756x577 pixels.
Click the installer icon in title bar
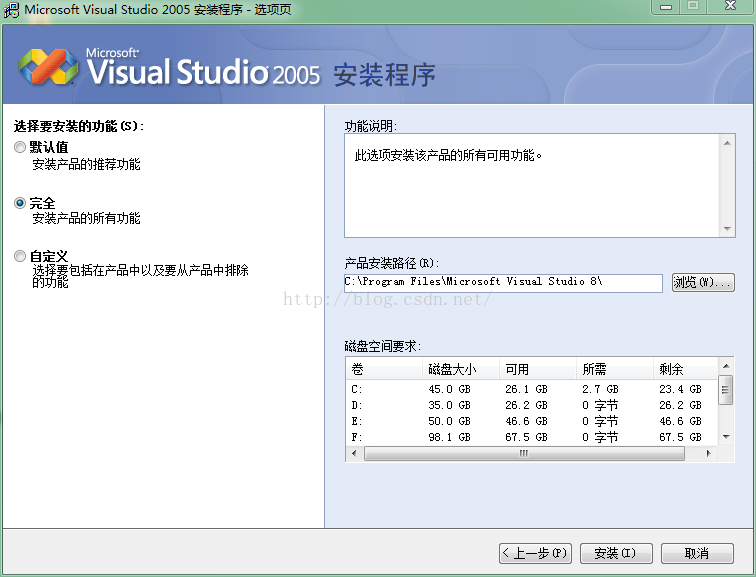tap(12, 10)
